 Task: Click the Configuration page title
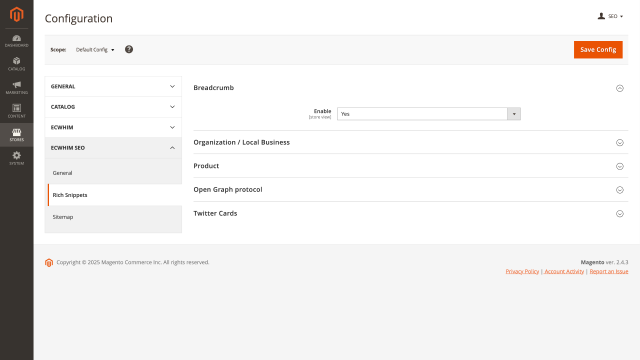79,18
